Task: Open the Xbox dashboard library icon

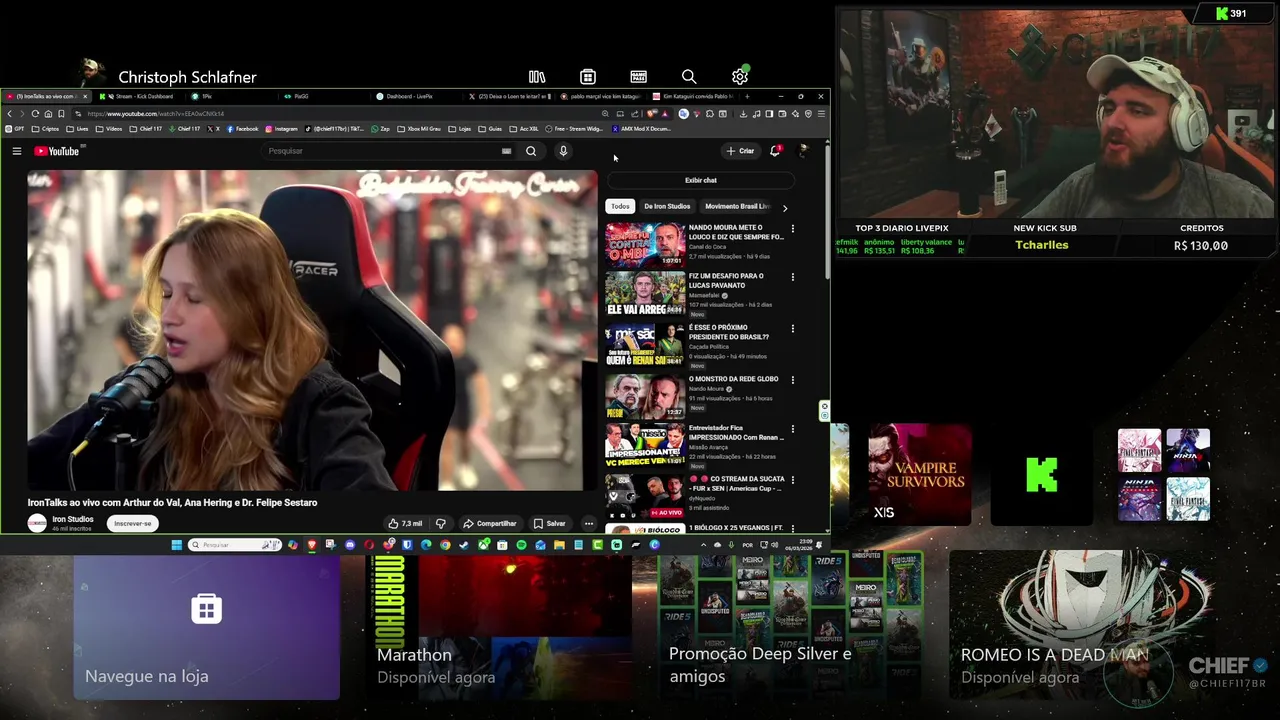Action: click(x=537, y=77)
